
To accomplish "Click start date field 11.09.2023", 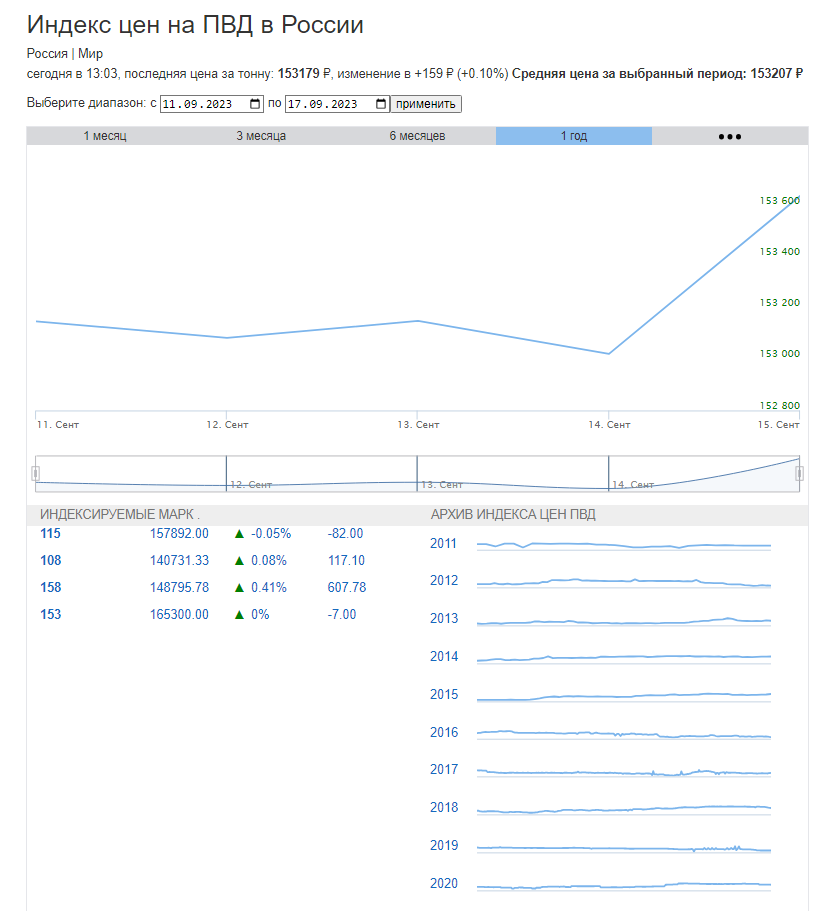I will tap(212, 104).
